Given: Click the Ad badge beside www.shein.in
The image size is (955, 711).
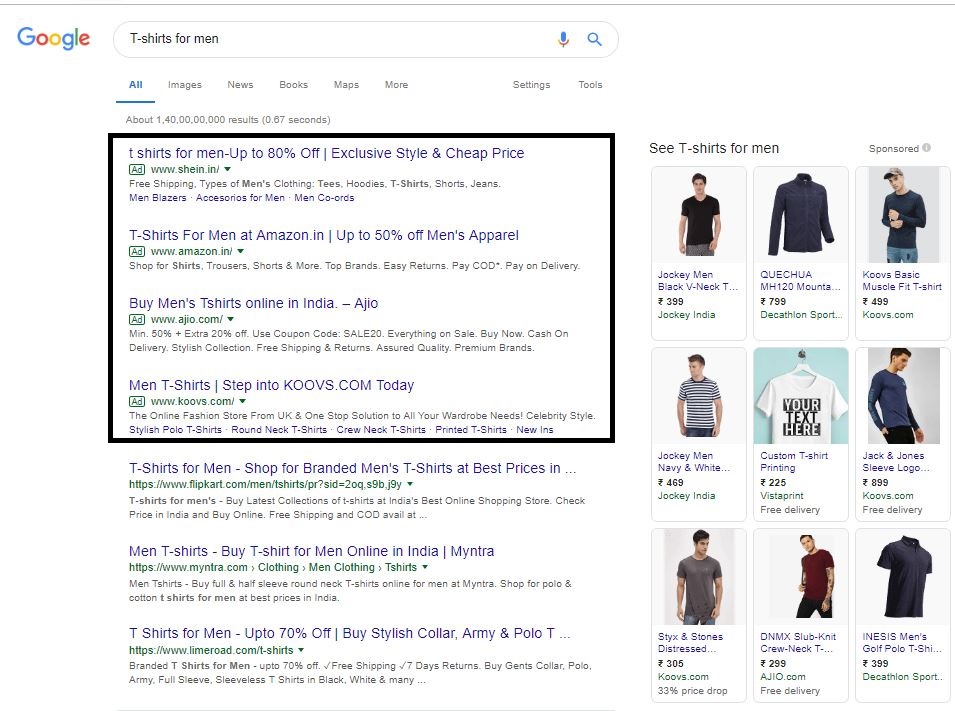Looking at the screenshot, I should coord(137,169).
